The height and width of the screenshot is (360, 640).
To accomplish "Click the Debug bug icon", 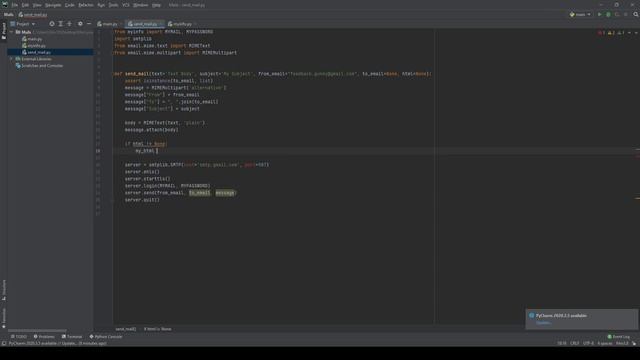I will click(608, 14).
